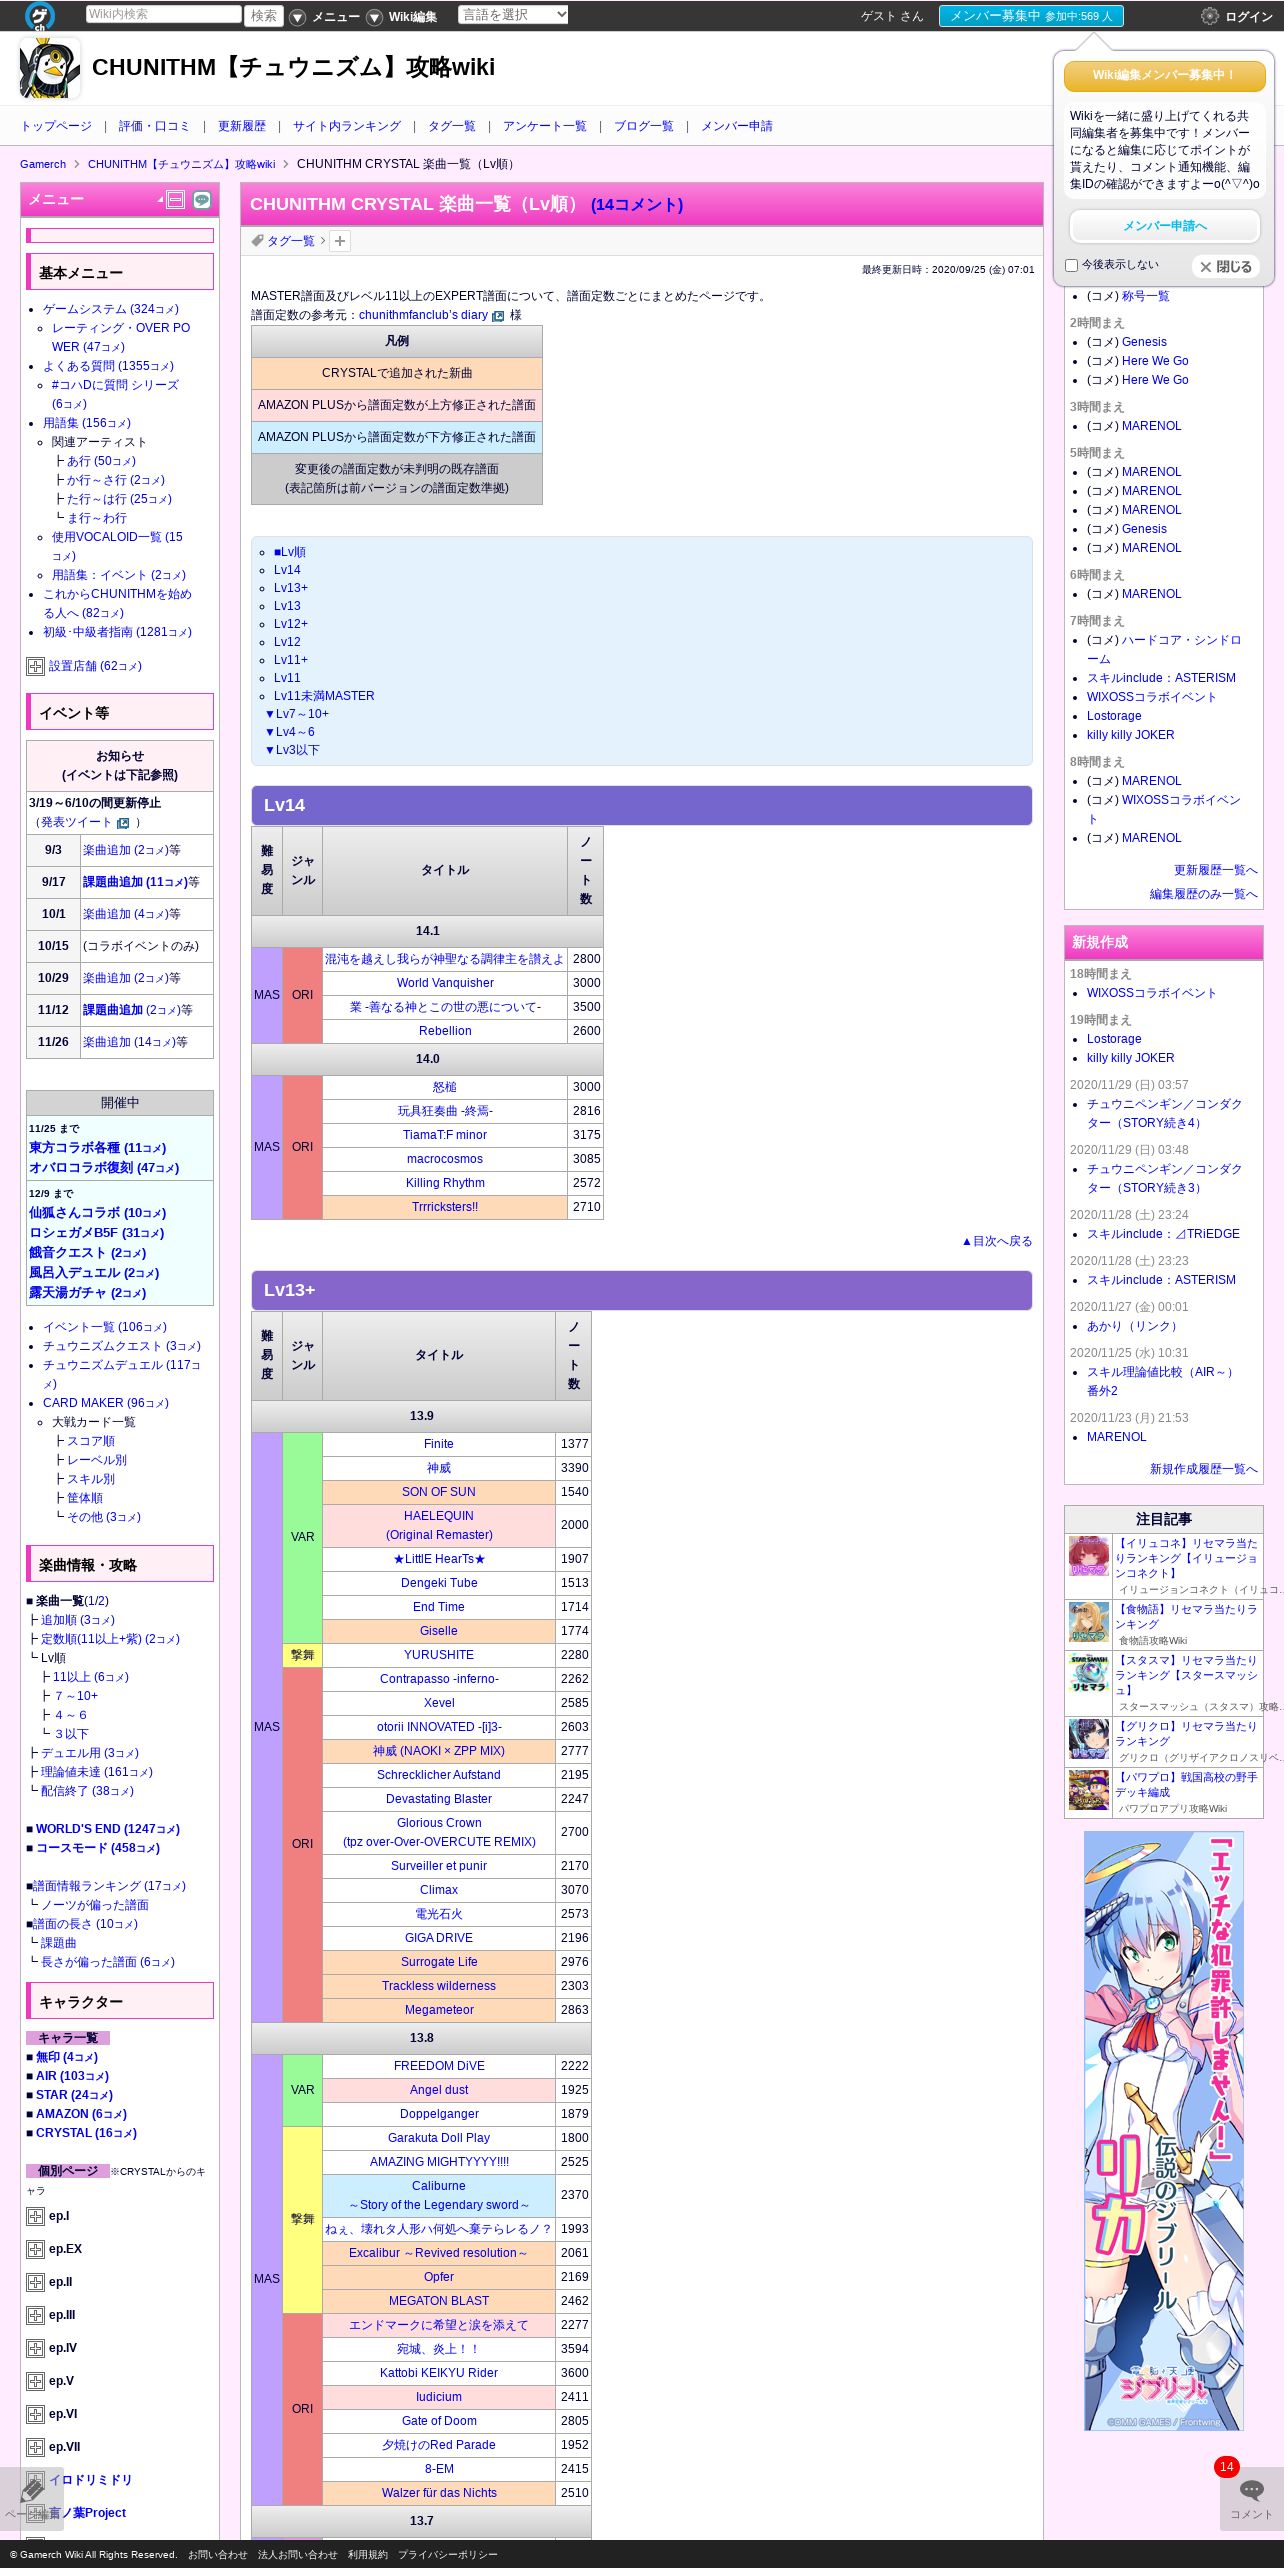Open the 言語を選択 language dropdown
The image size is (1284, 2568).
(513, 14)
